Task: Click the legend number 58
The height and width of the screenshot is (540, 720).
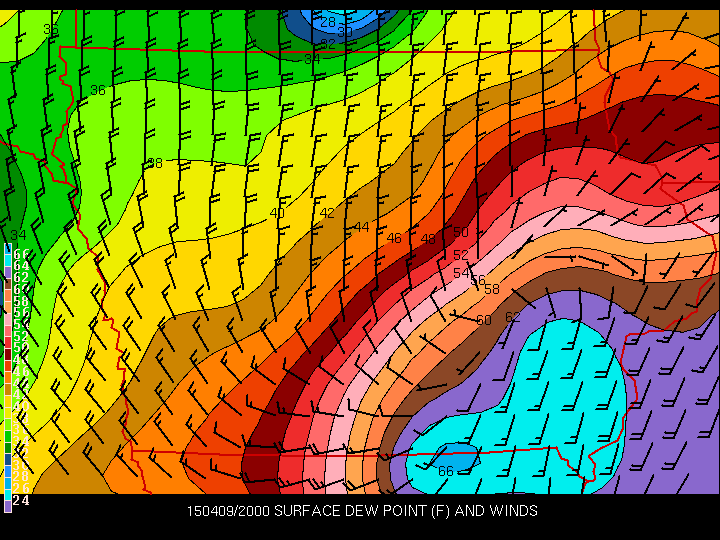Action: 22,302
